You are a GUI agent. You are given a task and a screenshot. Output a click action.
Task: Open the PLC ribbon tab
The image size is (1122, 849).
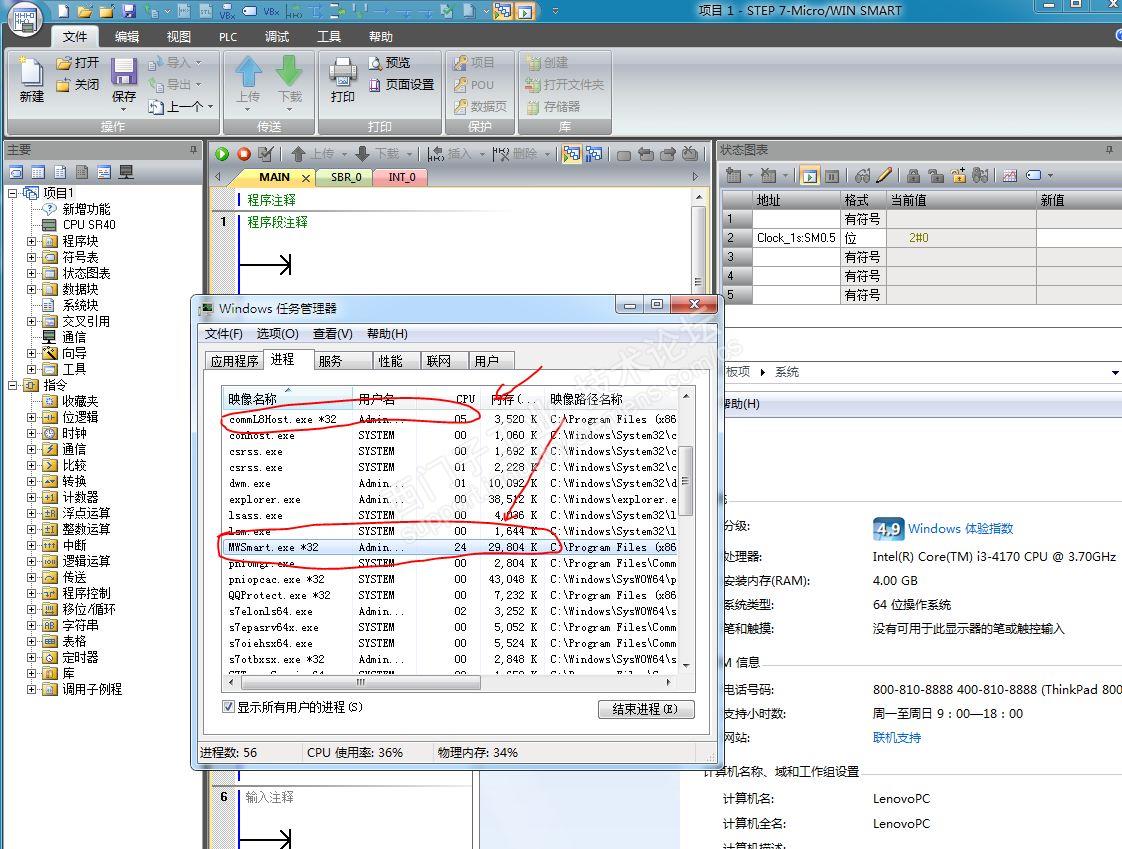point(228,37)
